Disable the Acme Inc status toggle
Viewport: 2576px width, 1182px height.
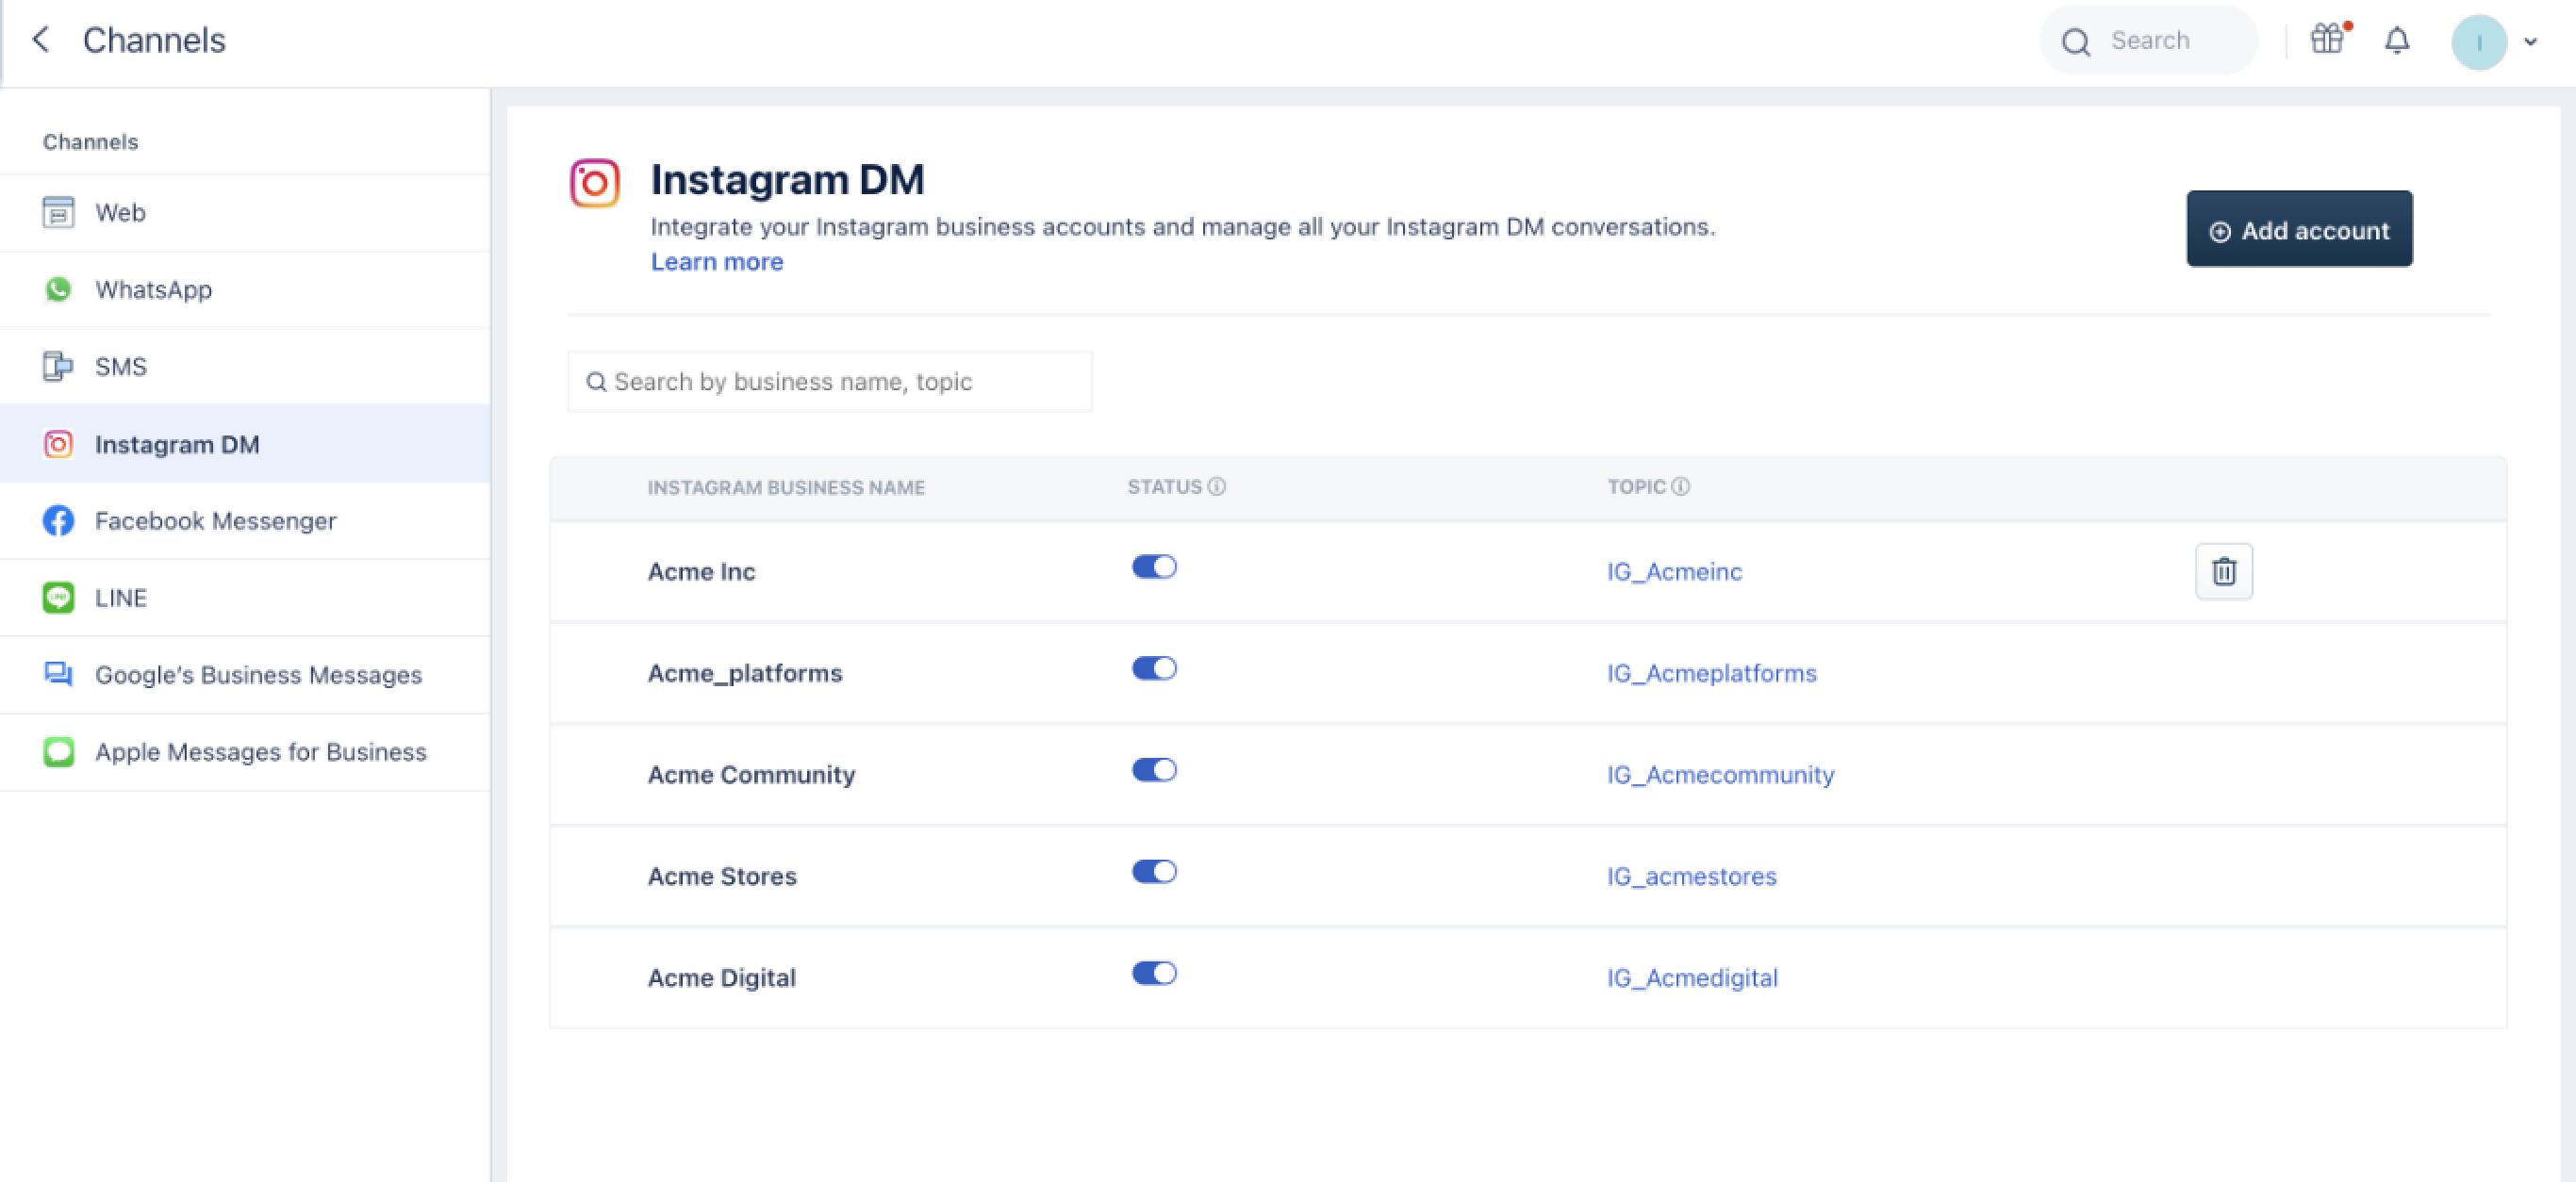pos(1154,567)
